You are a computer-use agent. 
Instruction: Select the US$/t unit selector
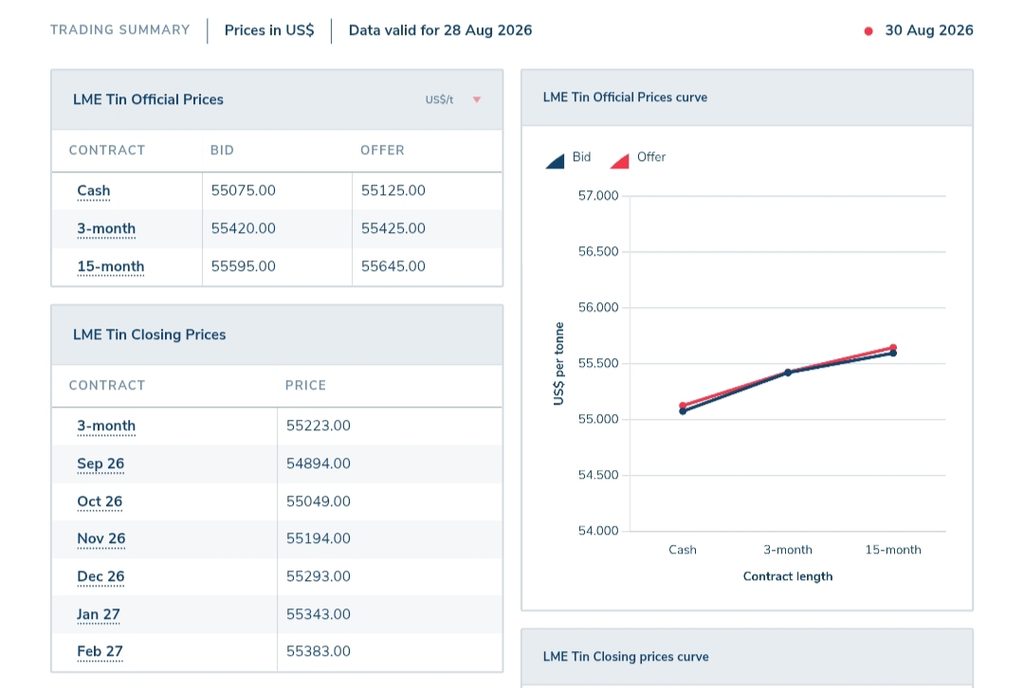click(x=453, y=100)
